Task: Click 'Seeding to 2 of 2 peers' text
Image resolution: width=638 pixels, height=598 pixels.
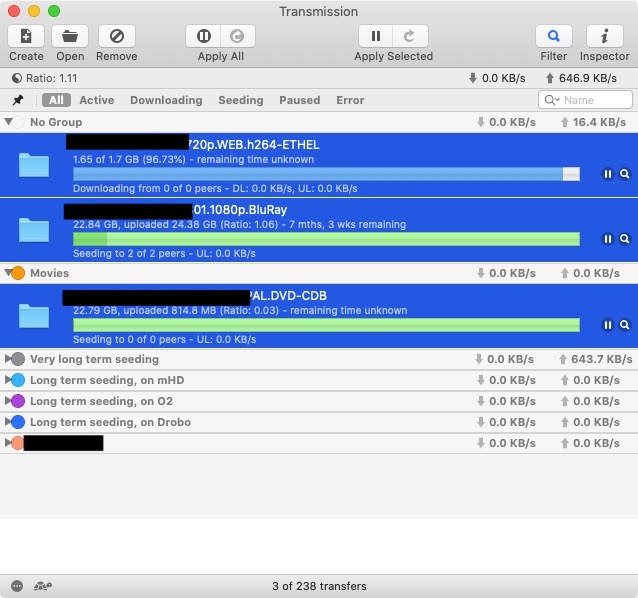Action: 129,253
